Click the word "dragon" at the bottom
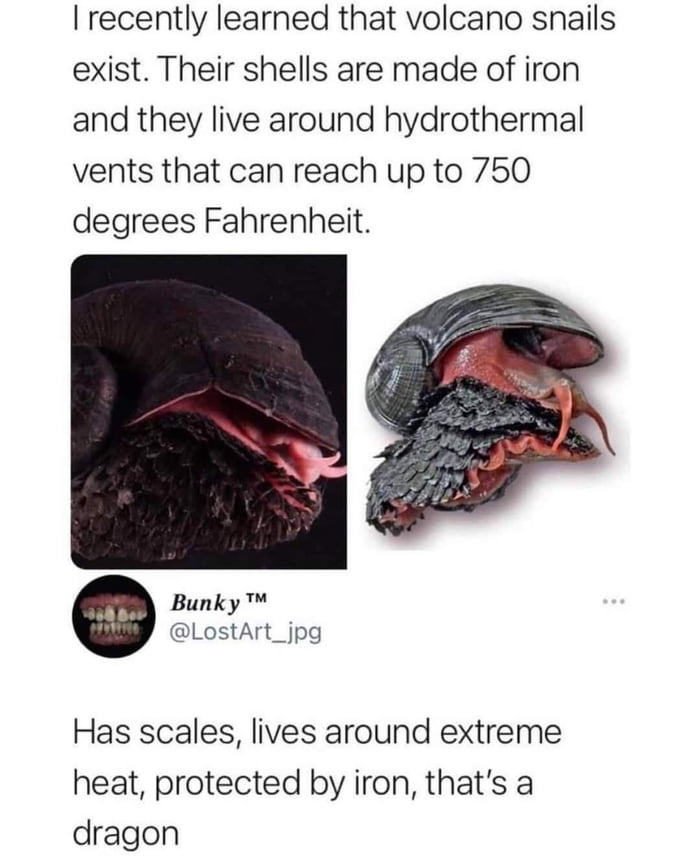The height and width of the screenshot is (859, 700). click(x=126, y=835)
